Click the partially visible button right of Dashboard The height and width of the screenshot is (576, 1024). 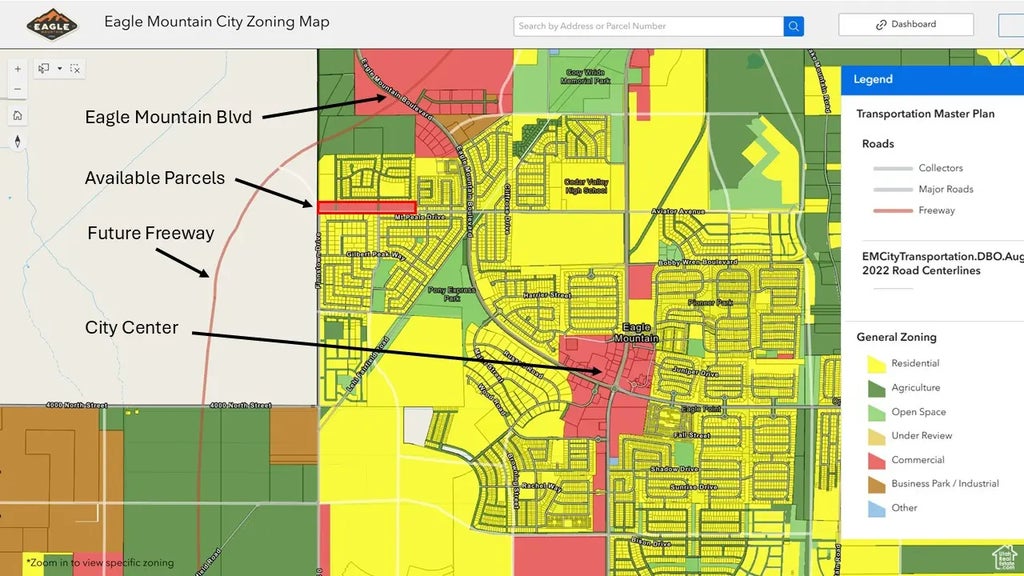click(1010, 25)
